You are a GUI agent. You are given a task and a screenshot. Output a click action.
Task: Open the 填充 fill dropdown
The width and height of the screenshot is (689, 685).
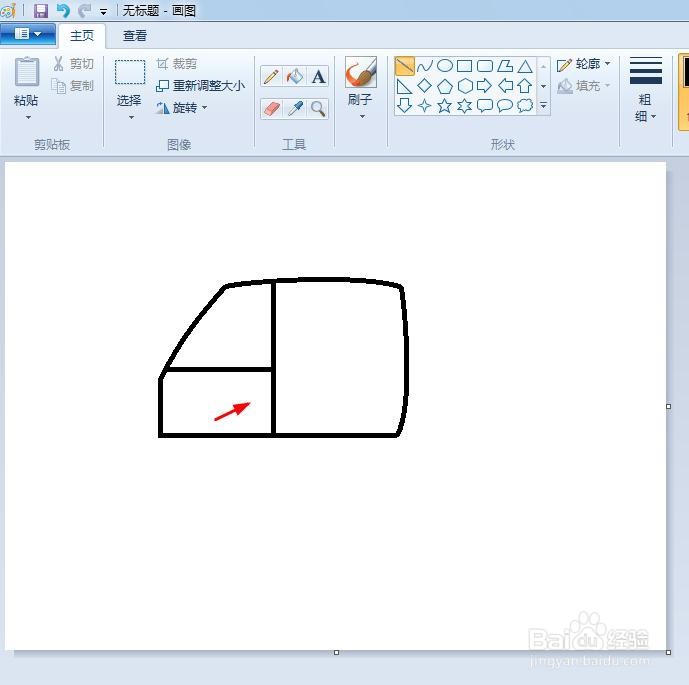click(x=584, y=86)
